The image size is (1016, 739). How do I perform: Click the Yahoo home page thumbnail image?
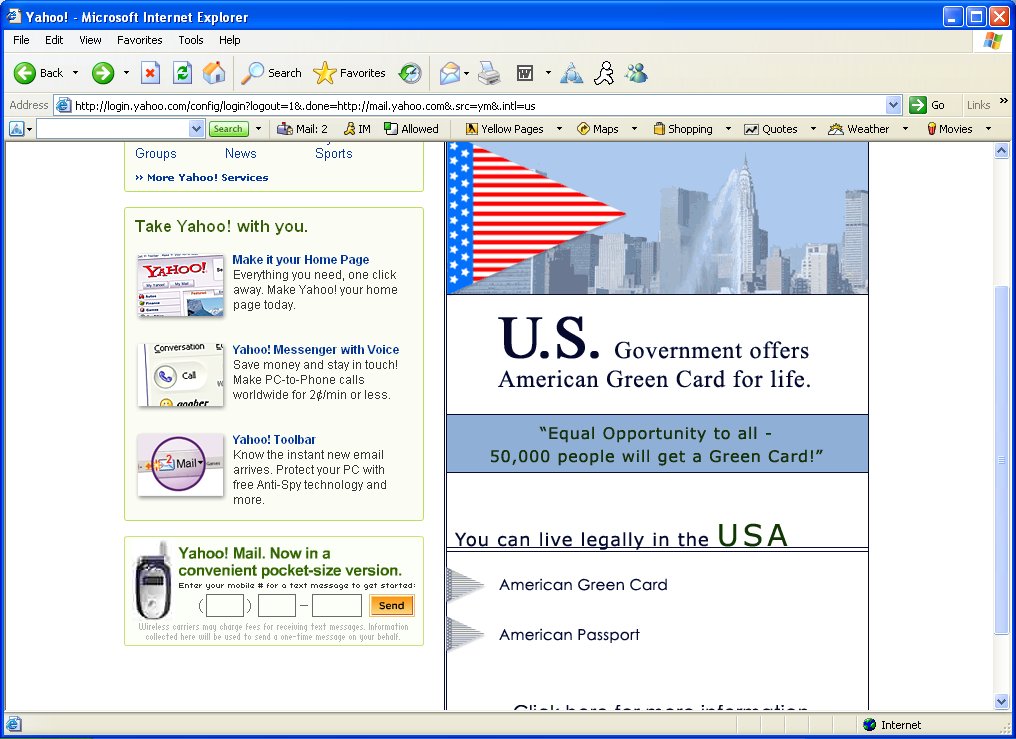(x=181, y=285)
